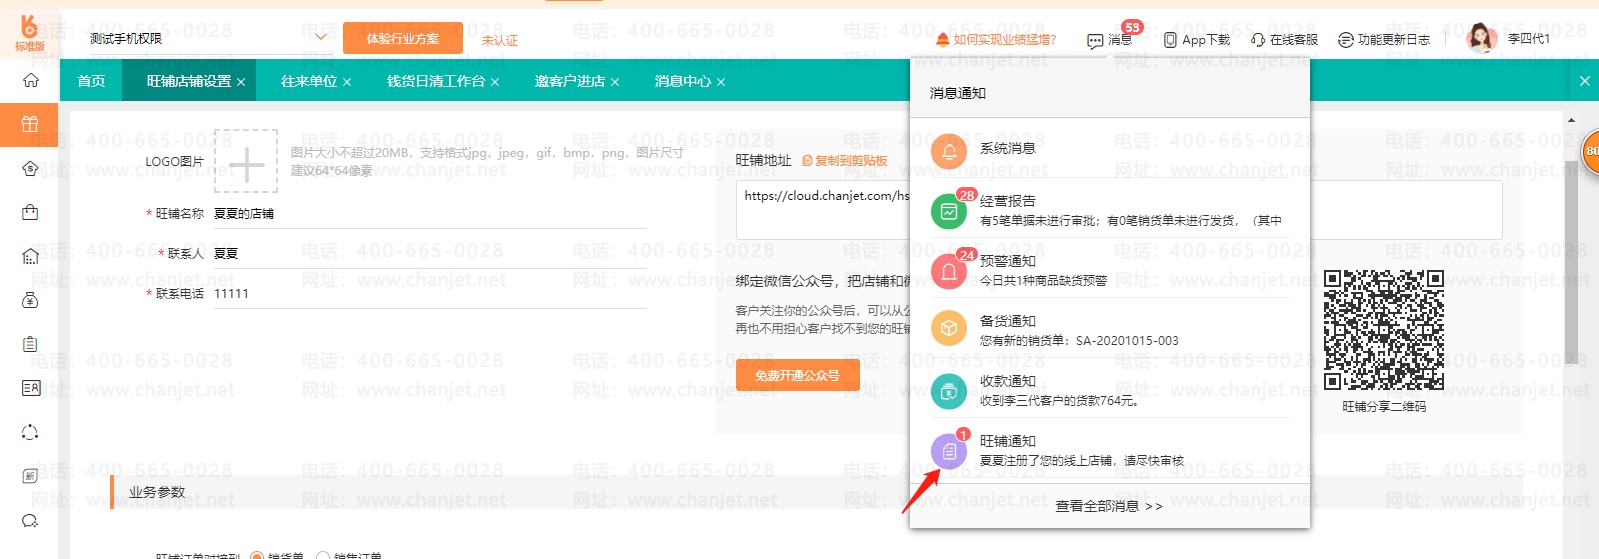Click the 免费开通公众号 button
Viewport: 1599px width, 559px height.
click(797, 375)
